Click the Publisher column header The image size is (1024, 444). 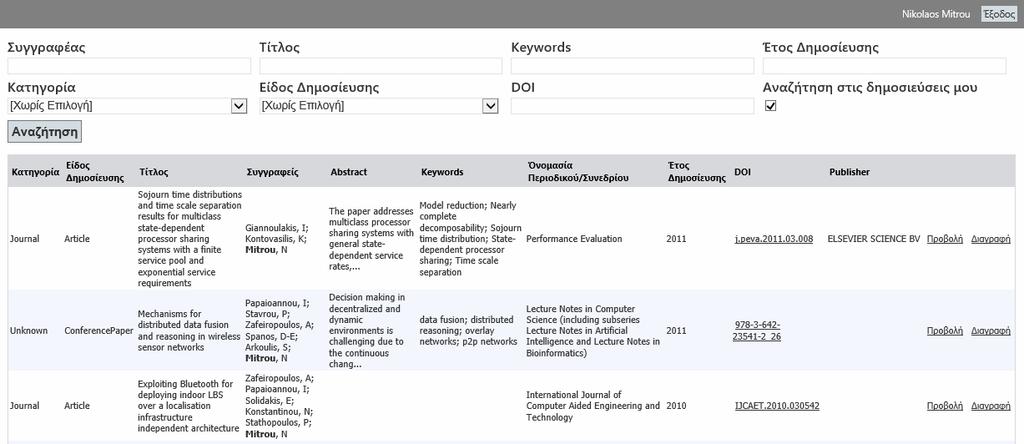(x=850, y=172)
